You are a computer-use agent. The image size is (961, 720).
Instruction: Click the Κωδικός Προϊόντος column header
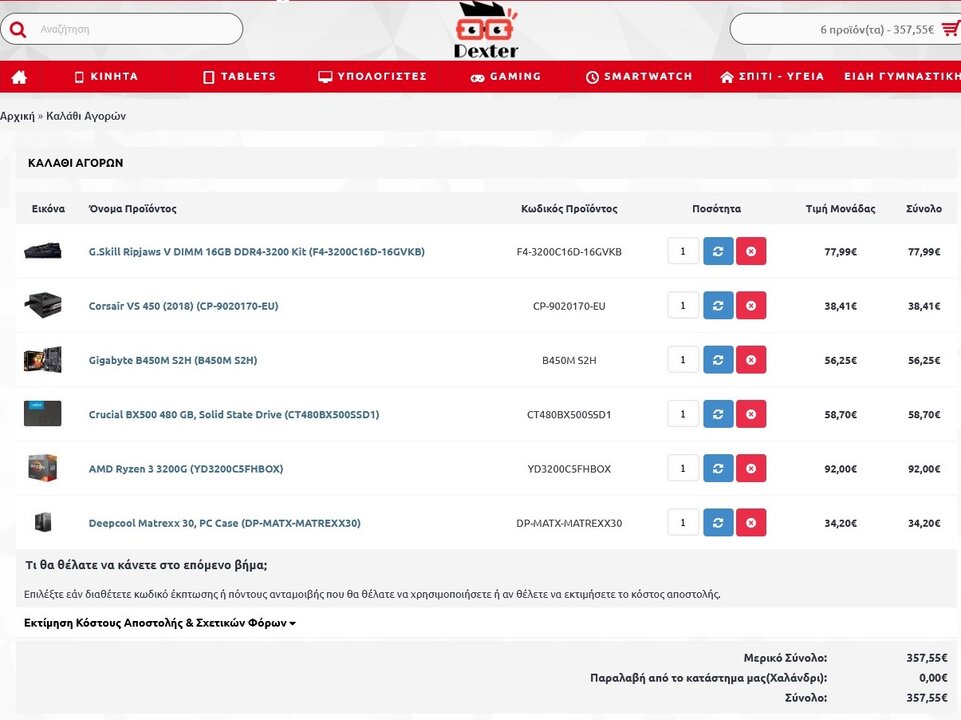pyautogui.click(x=569, y=208)
